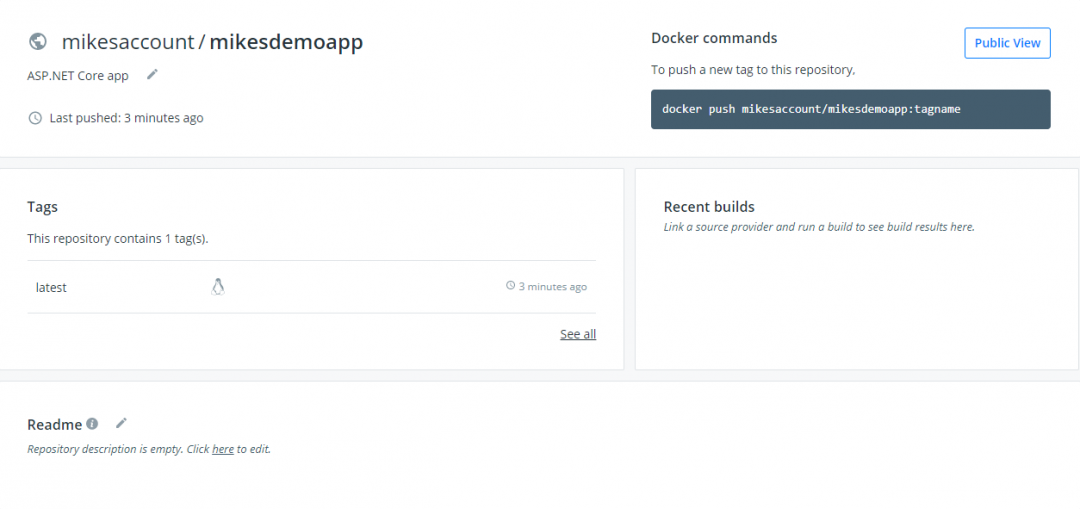Click the docker push command box

coord(850,109)
